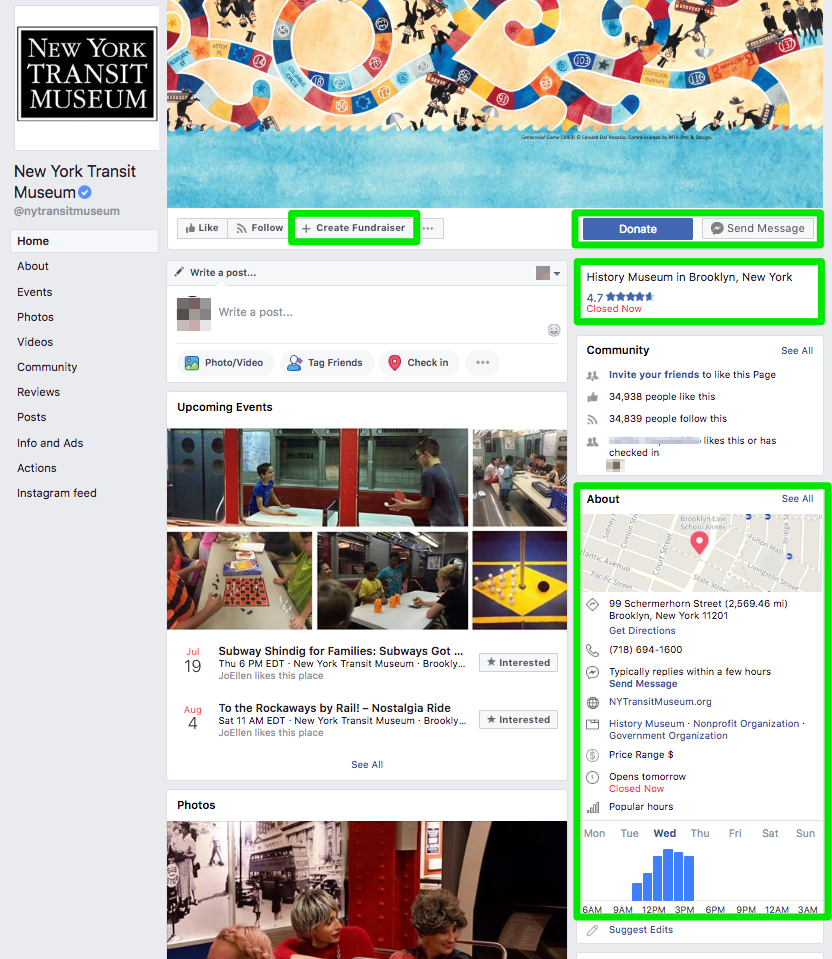The height and width of the screenshot is (959, 832).
Task: Open the post-as identity dropdown arrow
Action: pyautogui.click(x=557, y=273)
